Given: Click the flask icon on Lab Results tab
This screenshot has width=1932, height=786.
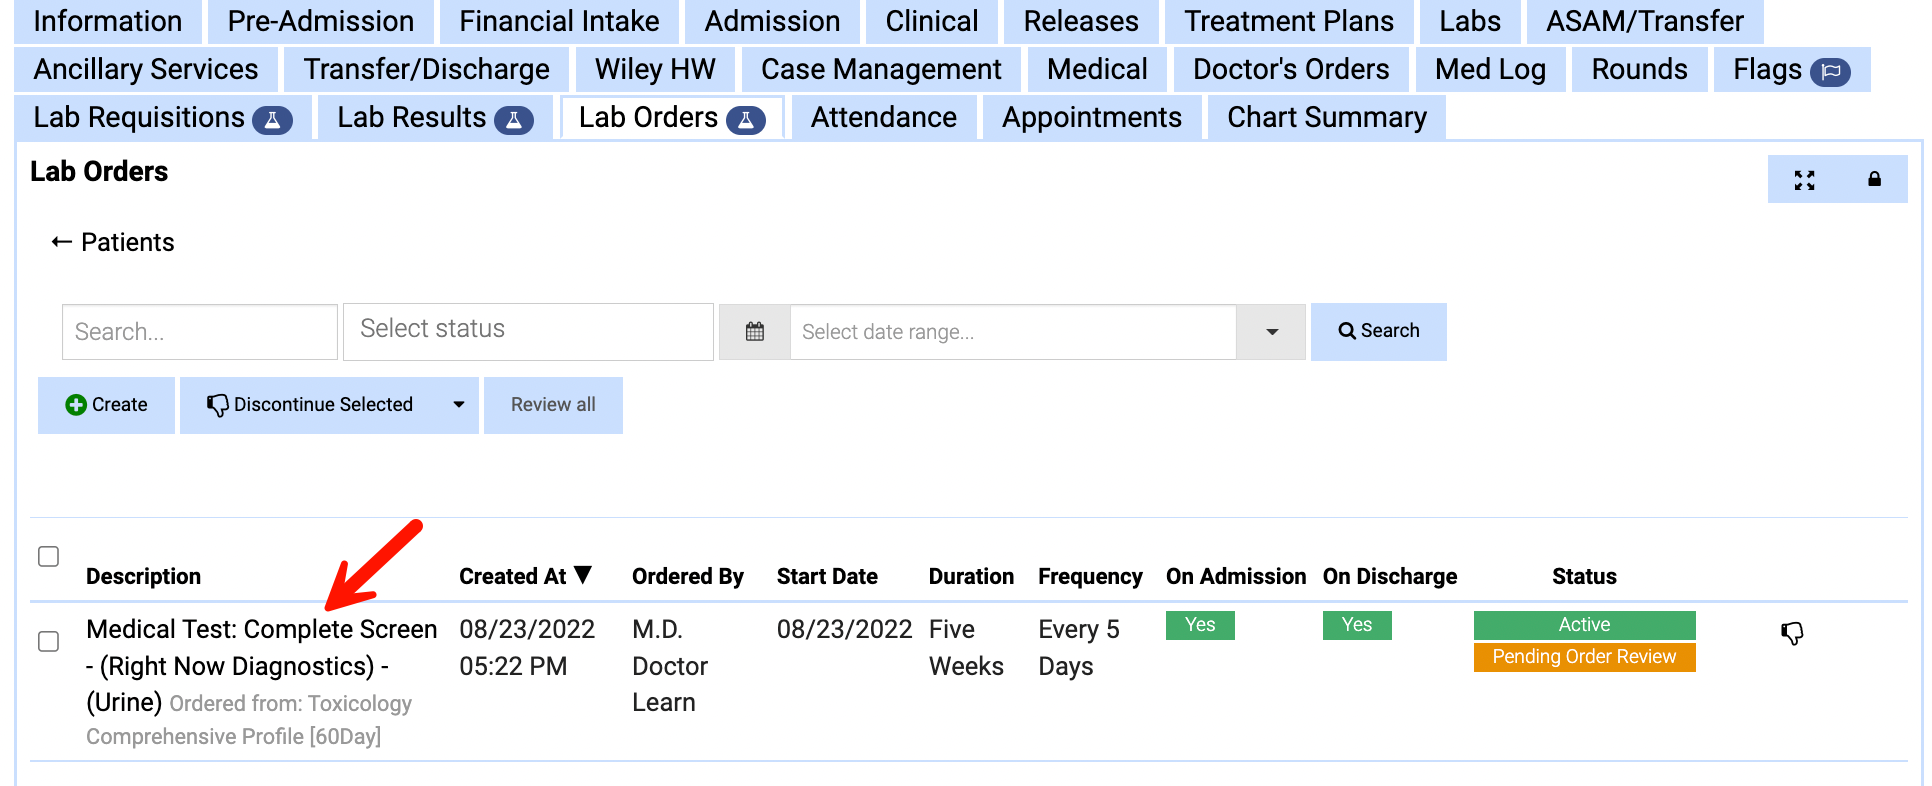Looking at the screenshot, I should click(514, 118).
